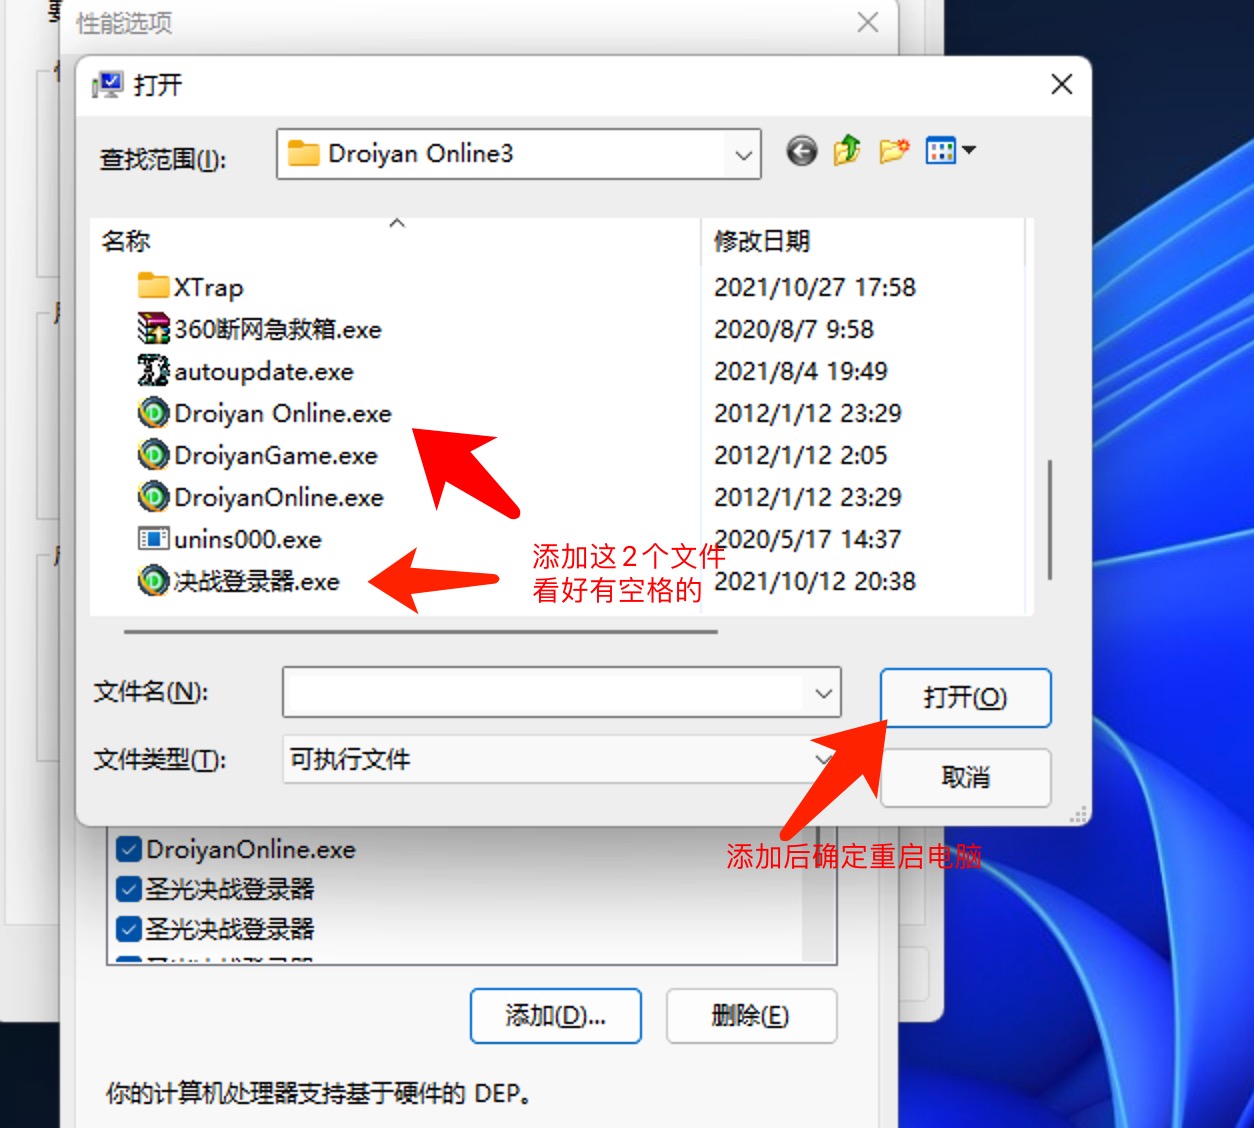Screen dimensions: 1254x1128
Task: Open the 文件类型 dropdown list
Action: click(823, 759)
